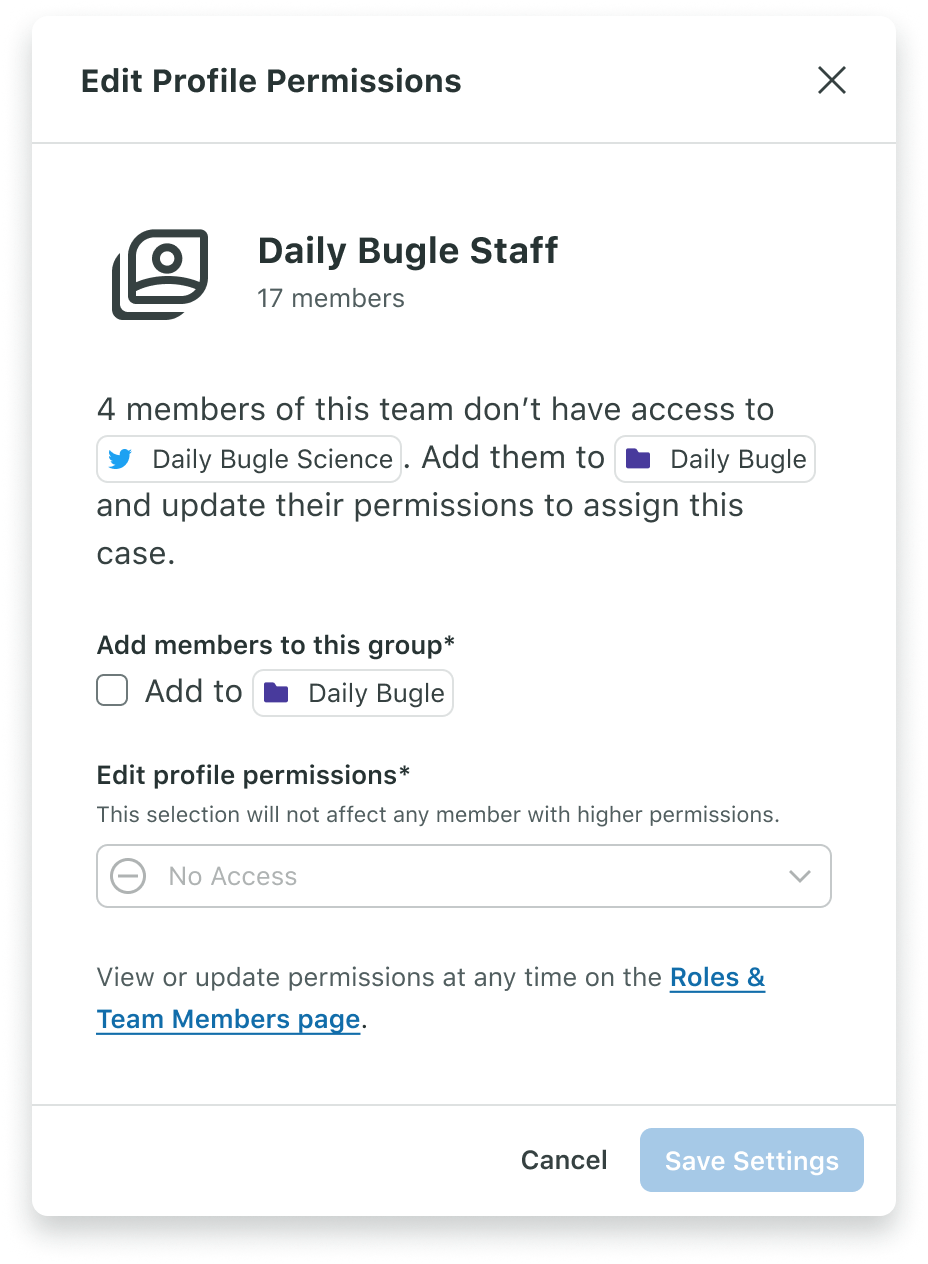Enable the Add to Daily Bugle checkbox
The width and height of the screenshot is (928, 1264).
112,691
